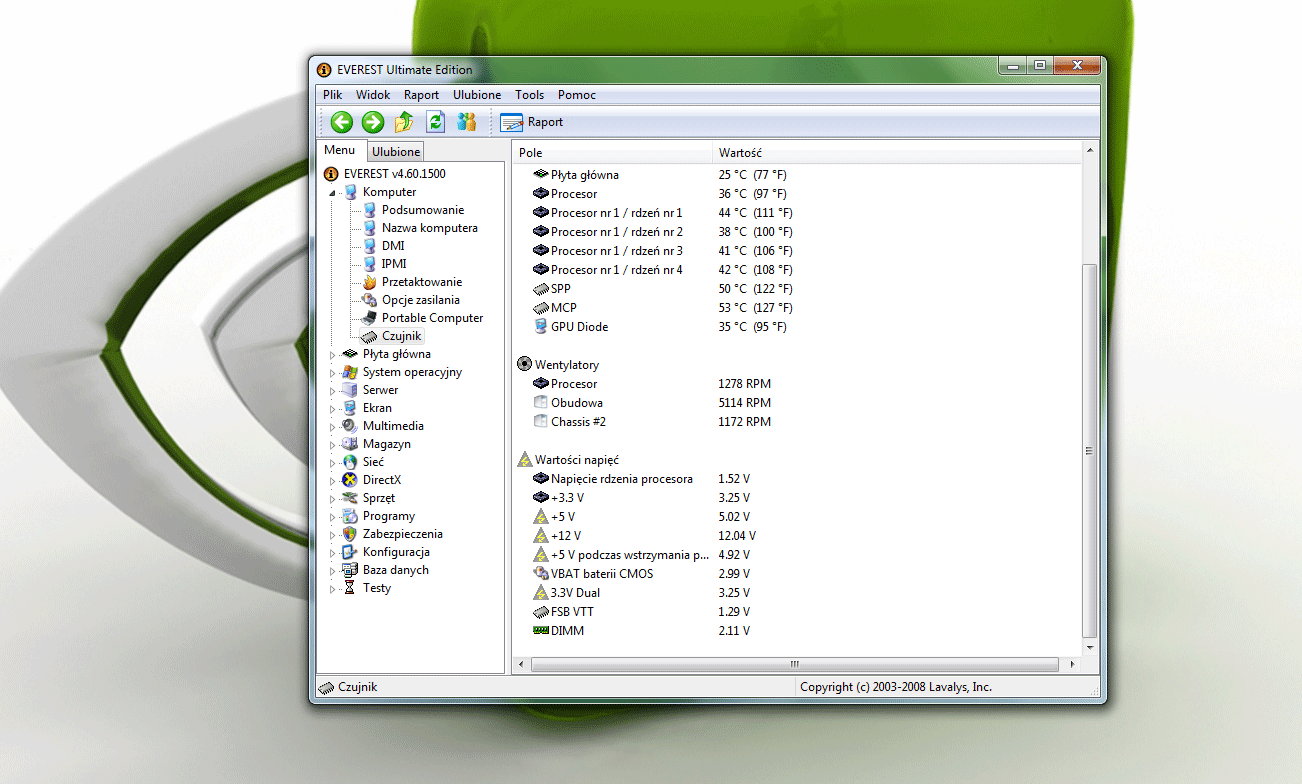Viewport: 1302px width, 784px height.
Task: Click the DMI tree icon
Action: [369, 246]
